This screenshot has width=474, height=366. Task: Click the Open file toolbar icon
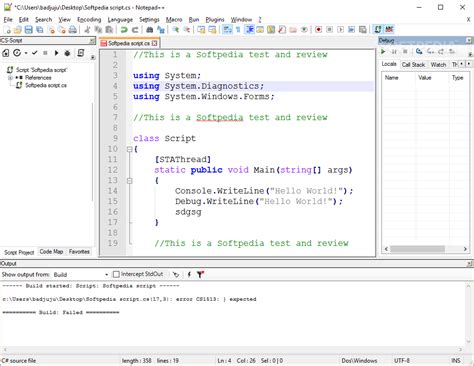click(x=18, y=30)
